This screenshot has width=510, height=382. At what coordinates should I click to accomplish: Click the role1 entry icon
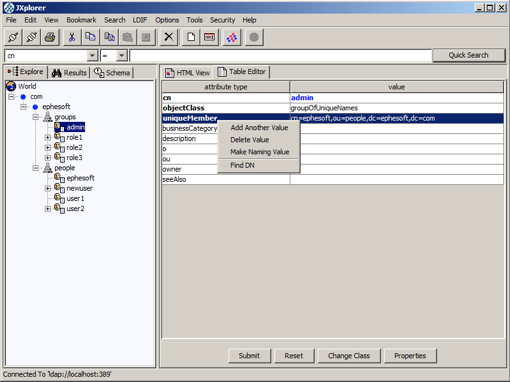click(x=60, y=137)
